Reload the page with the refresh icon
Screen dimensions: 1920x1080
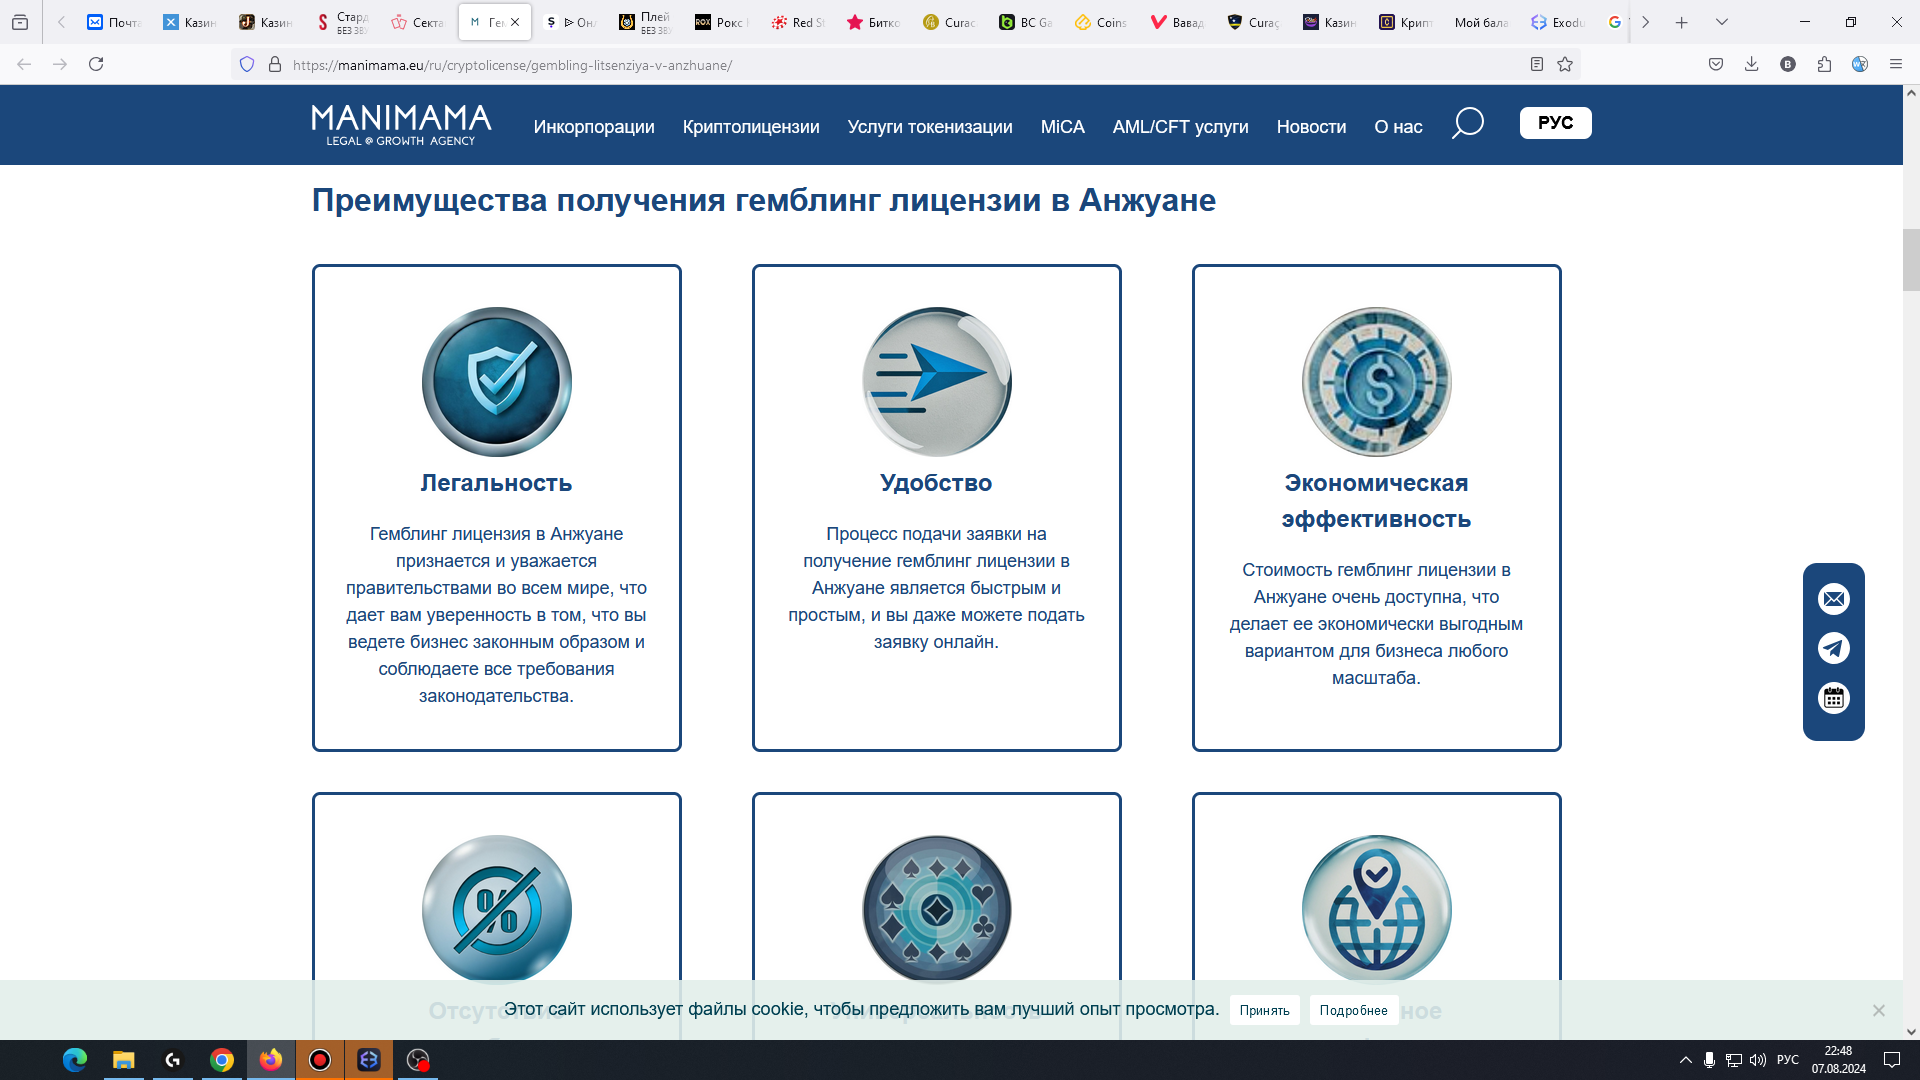click(x=96, y=64)
